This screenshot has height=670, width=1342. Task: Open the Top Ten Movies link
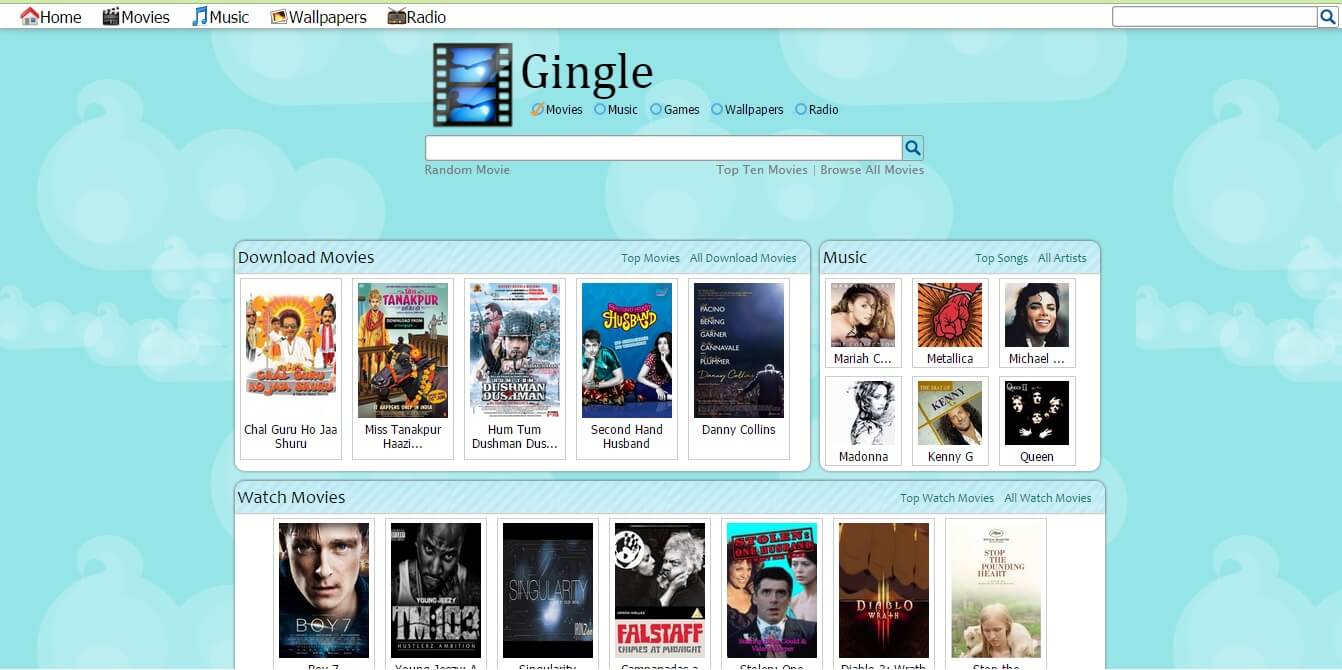click(762, 170)
